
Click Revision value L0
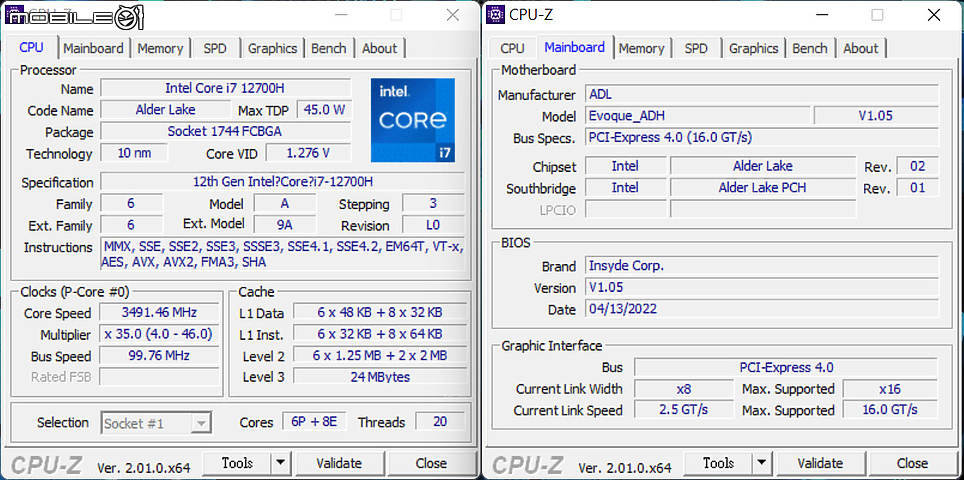(x=433, y=225)
